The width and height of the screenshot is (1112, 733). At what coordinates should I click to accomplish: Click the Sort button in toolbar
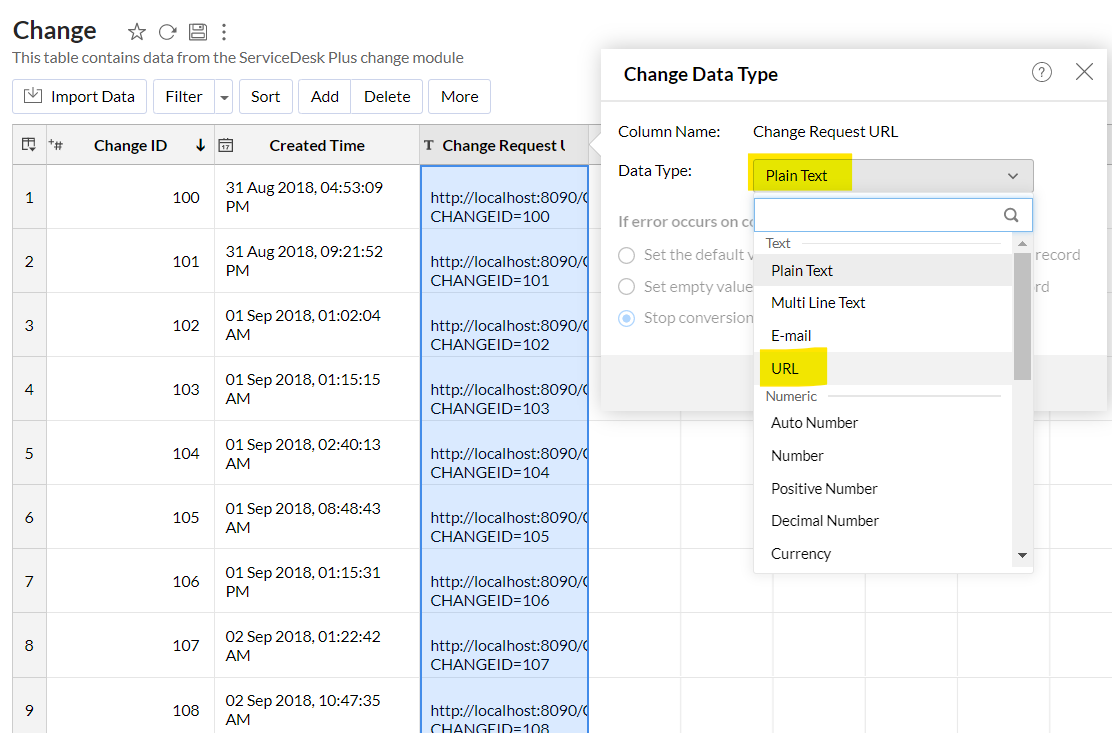click(x=265, y=97)
